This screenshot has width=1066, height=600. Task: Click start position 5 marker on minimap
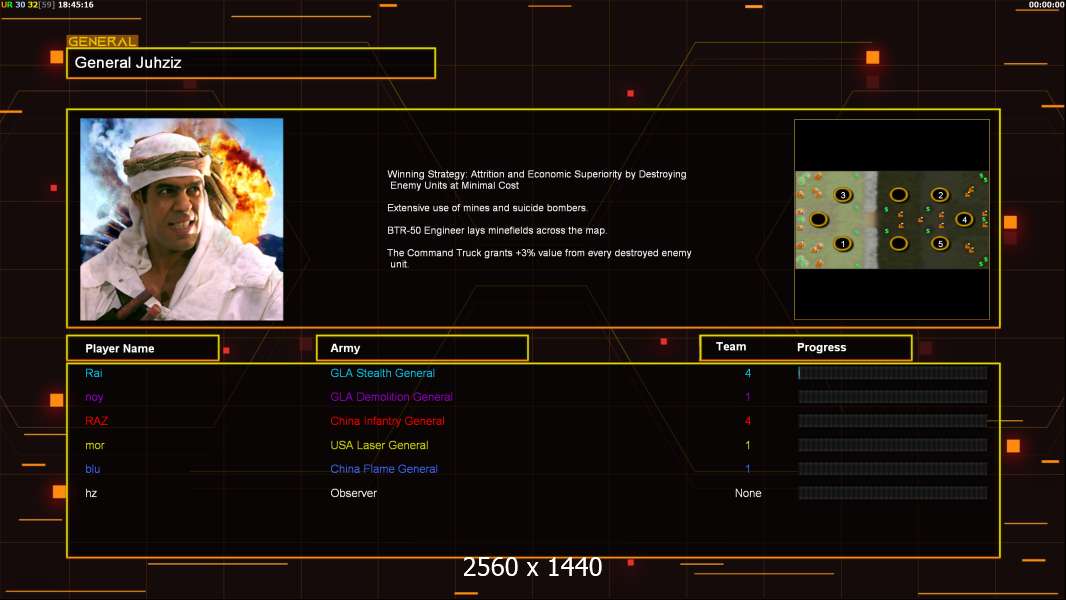pyautogui.click(x=939, y=243)
